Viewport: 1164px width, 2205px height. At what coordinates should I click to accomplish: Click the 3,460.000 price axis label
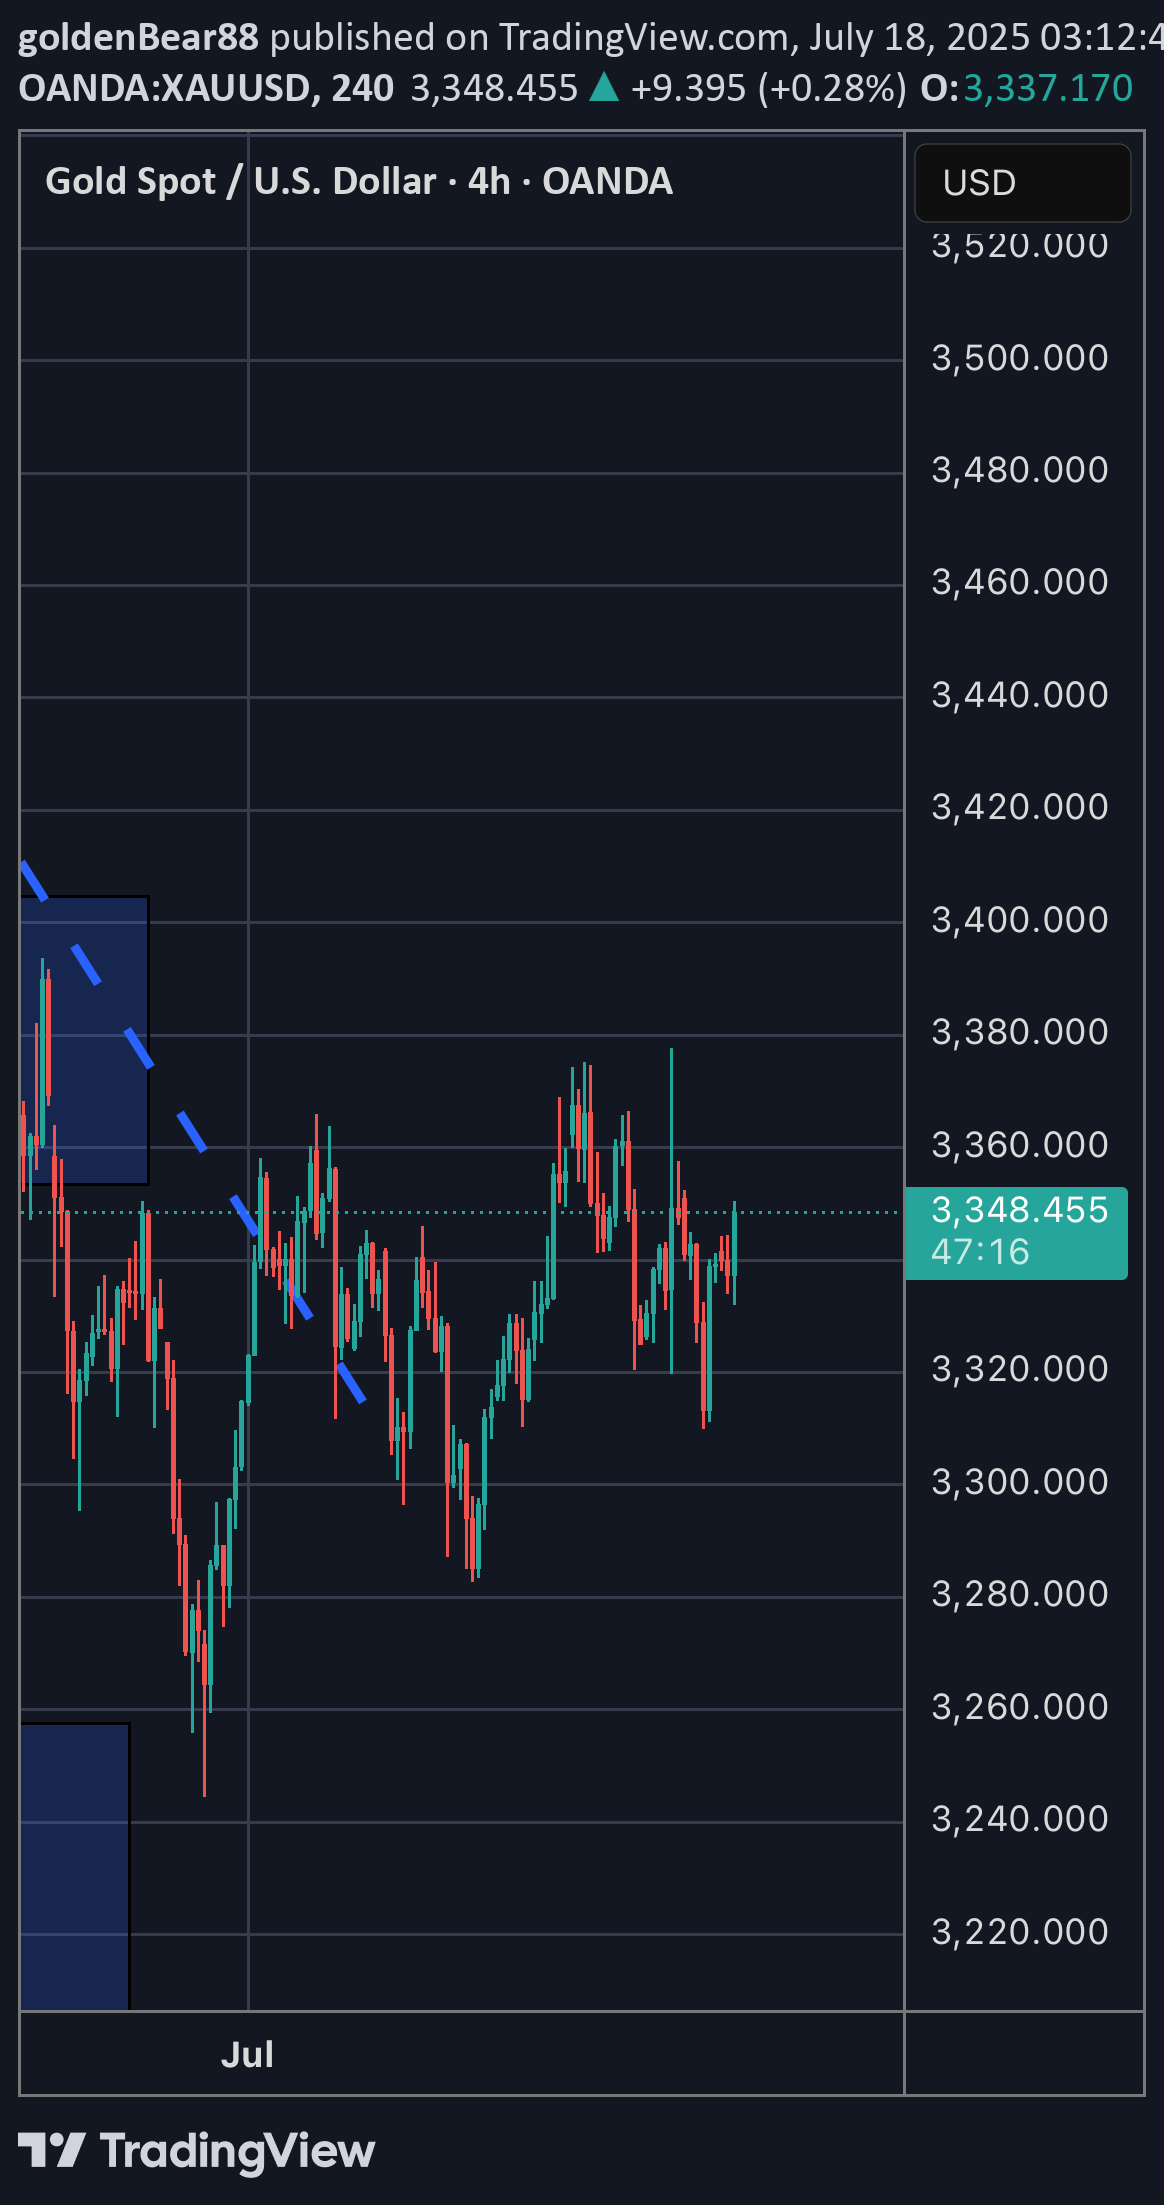click(x=1020, y=581)
